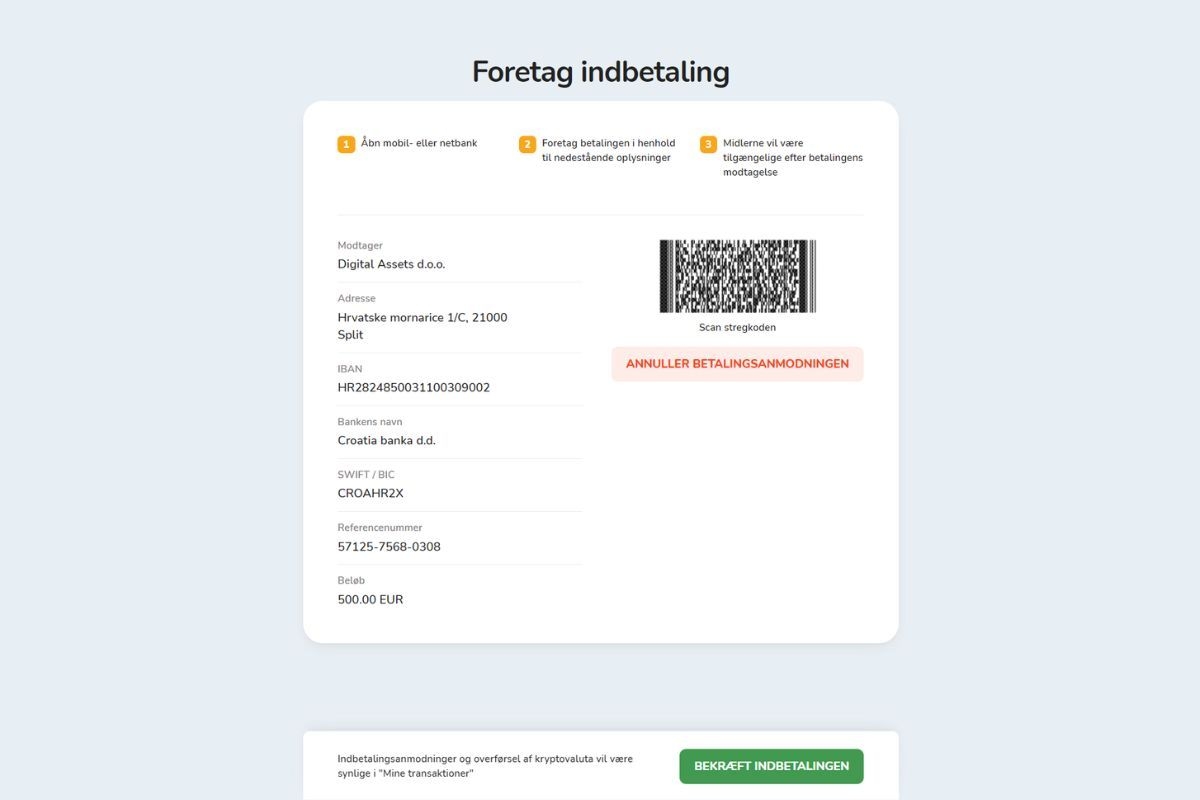Click the address Hrvatske mornarice 1/C
1200x800 pixels.
coord(422,318)
